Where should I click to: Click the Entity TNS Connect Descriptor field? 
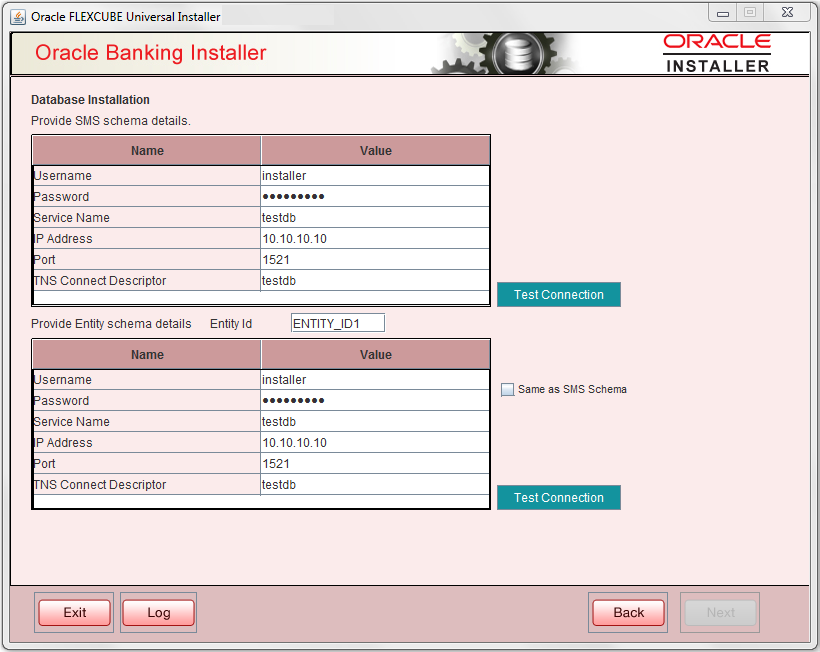(375, 484)
